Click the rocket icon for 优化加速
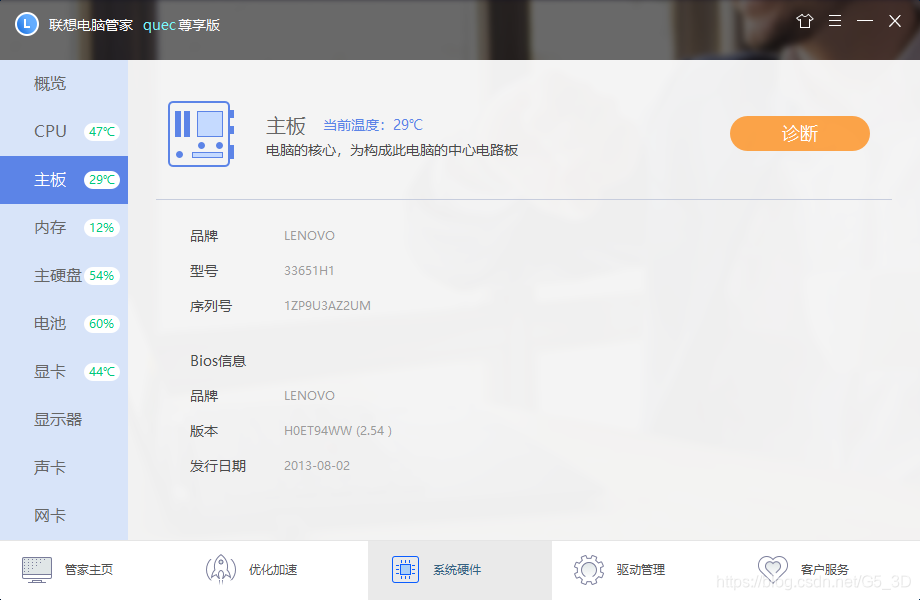The height and width of the screenshot is (600, 920). click(221, 569)
